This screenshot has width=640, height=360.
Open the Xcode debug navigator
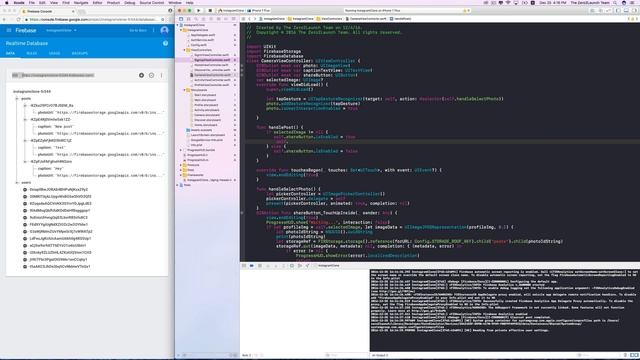[x=218, y=19]
